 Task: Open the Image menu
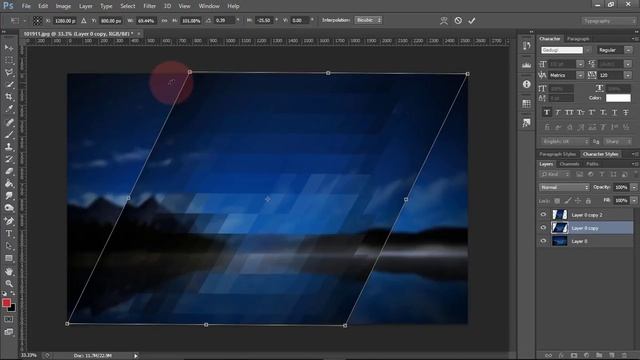click(63, 6)
